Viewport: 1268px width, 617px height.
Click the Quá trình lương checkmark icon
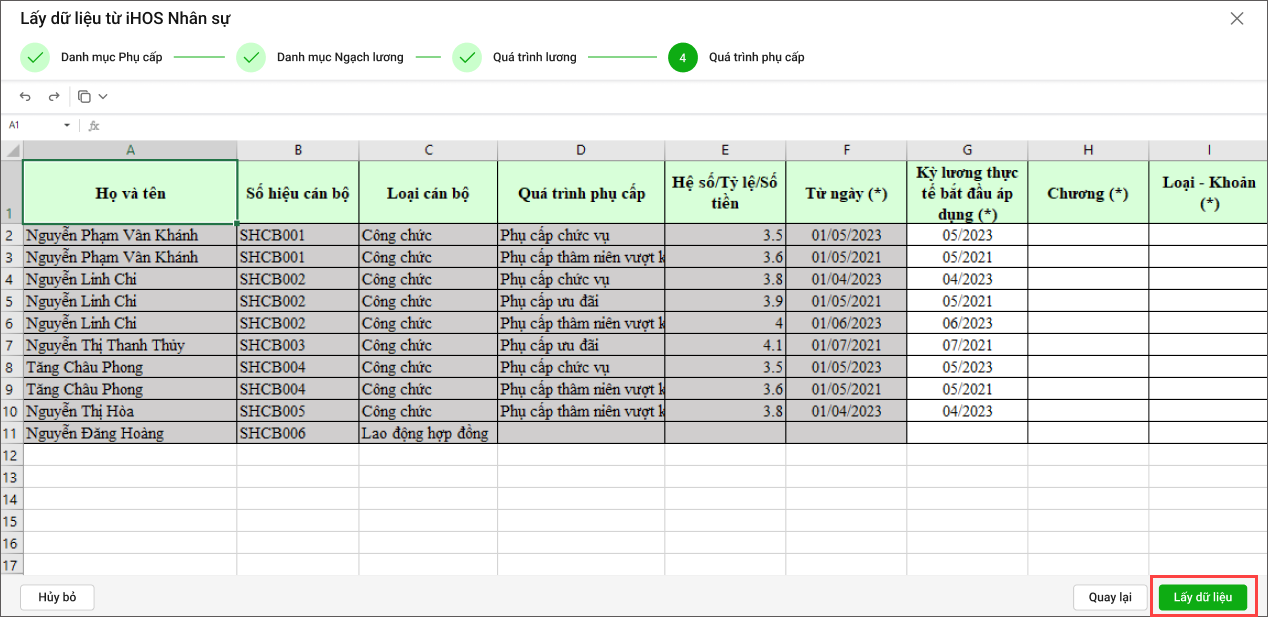pos(467,58)
